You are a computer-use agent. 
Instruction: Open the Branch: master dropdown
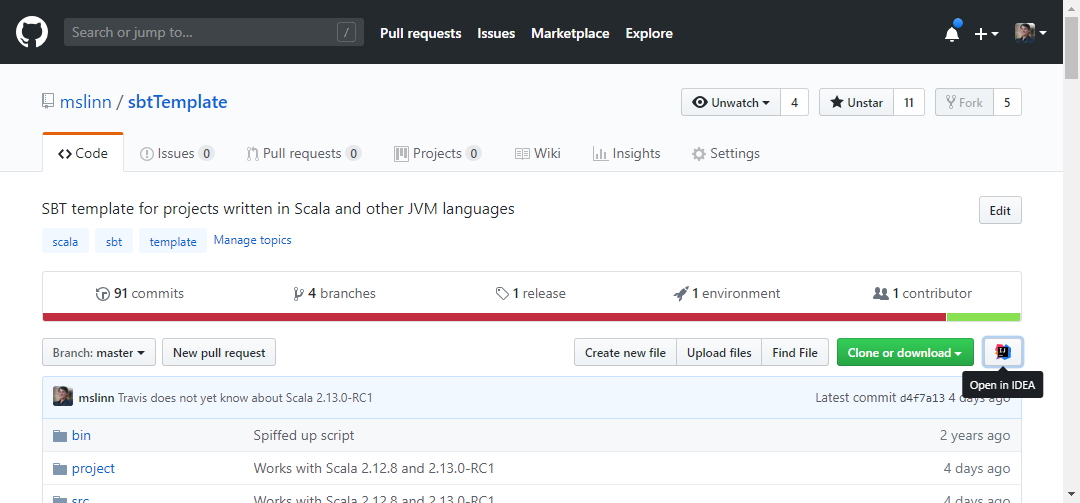click(x=99, y=352)
